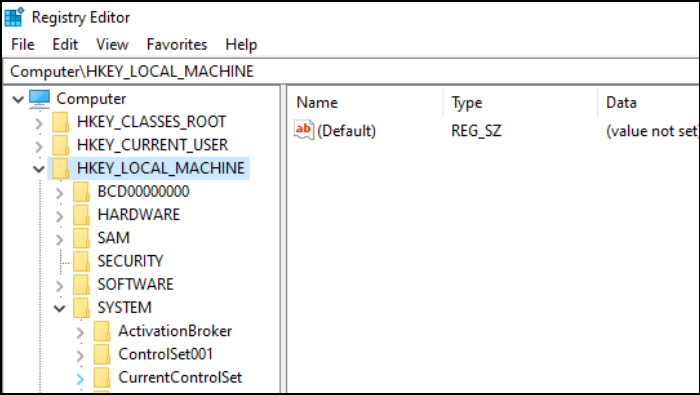The image size is (700, 395).
Task: Select the SAM key label
Action: pos(113,238)
